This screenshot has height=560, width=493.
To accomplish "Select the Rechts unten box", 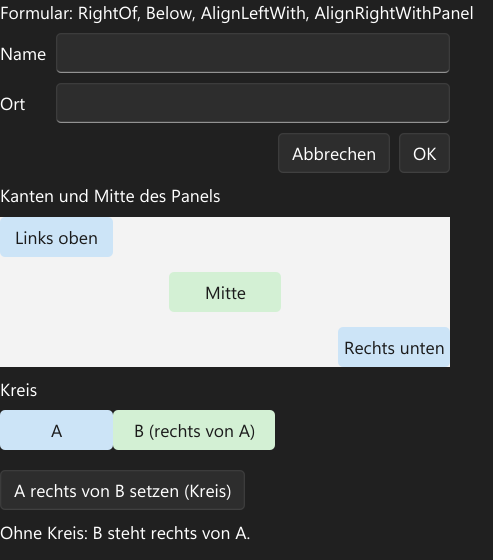I will click(394, 347).
